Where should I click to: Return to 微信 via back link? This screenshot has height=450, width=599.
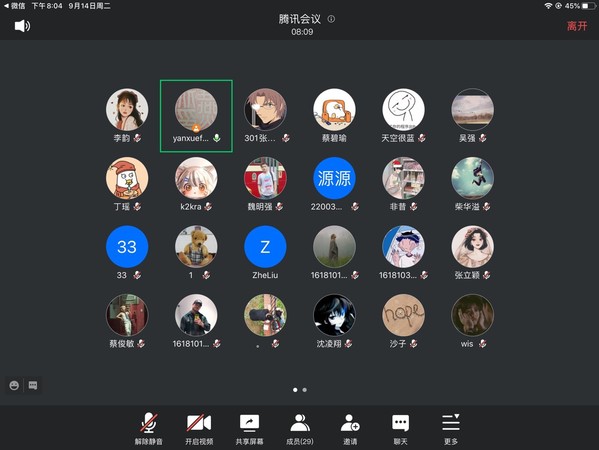[15, 6]
